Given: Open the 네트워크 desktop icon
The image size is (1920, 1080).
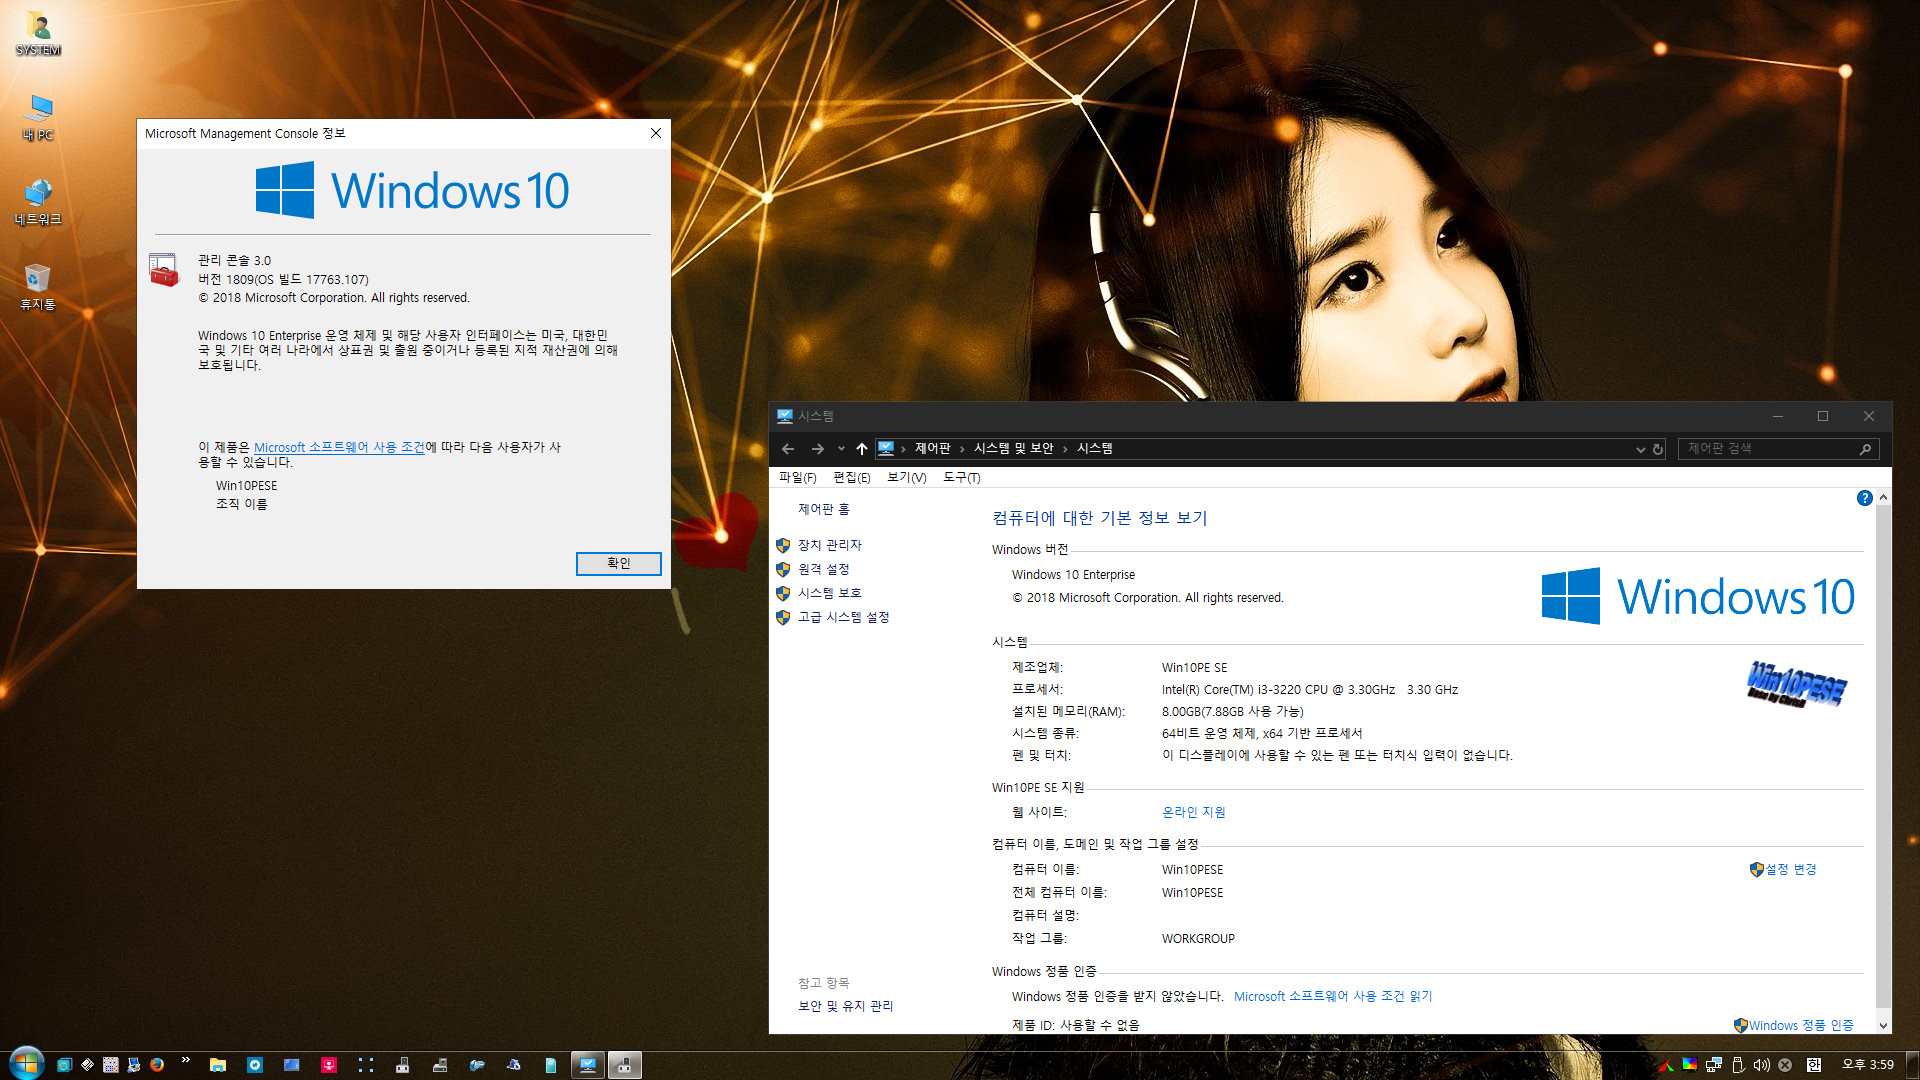Looking at the screenshot, I should [38, 202].
